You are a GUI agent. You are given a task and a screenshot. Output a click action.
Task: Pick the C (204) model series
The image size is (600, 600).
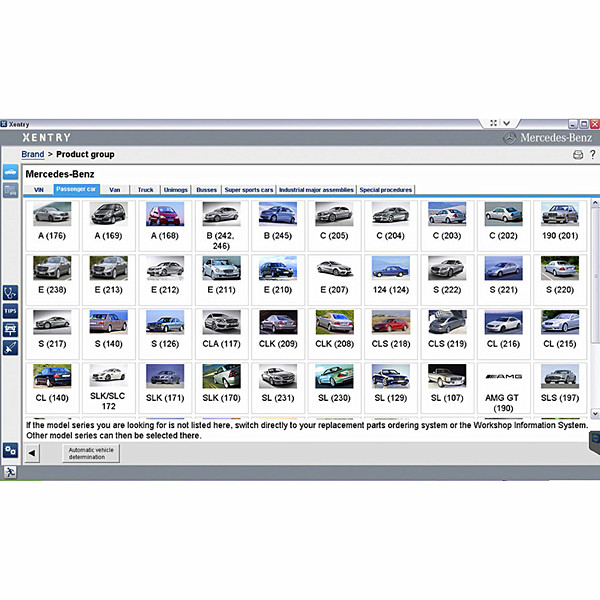391,225
